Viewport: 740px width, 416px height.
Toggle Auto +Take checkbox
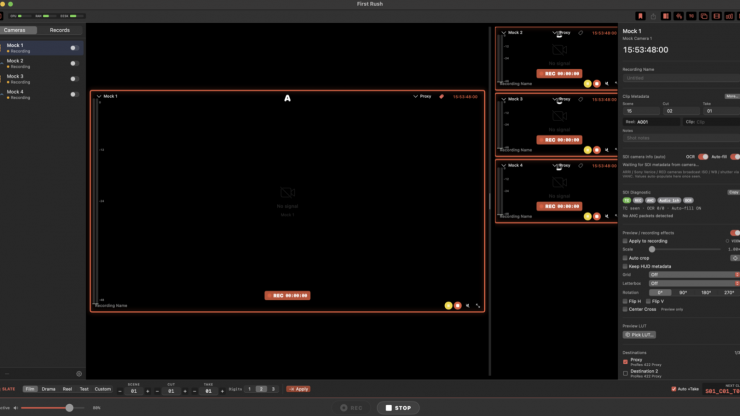click(673, 389)
